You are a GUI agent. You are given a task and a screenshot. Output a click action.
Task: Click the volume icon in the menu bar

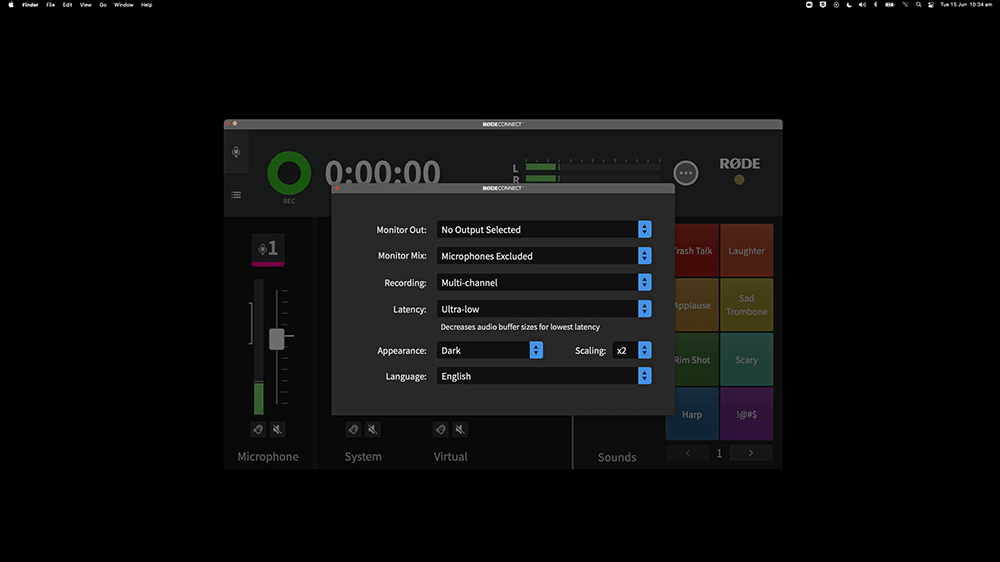coord(862,4)
